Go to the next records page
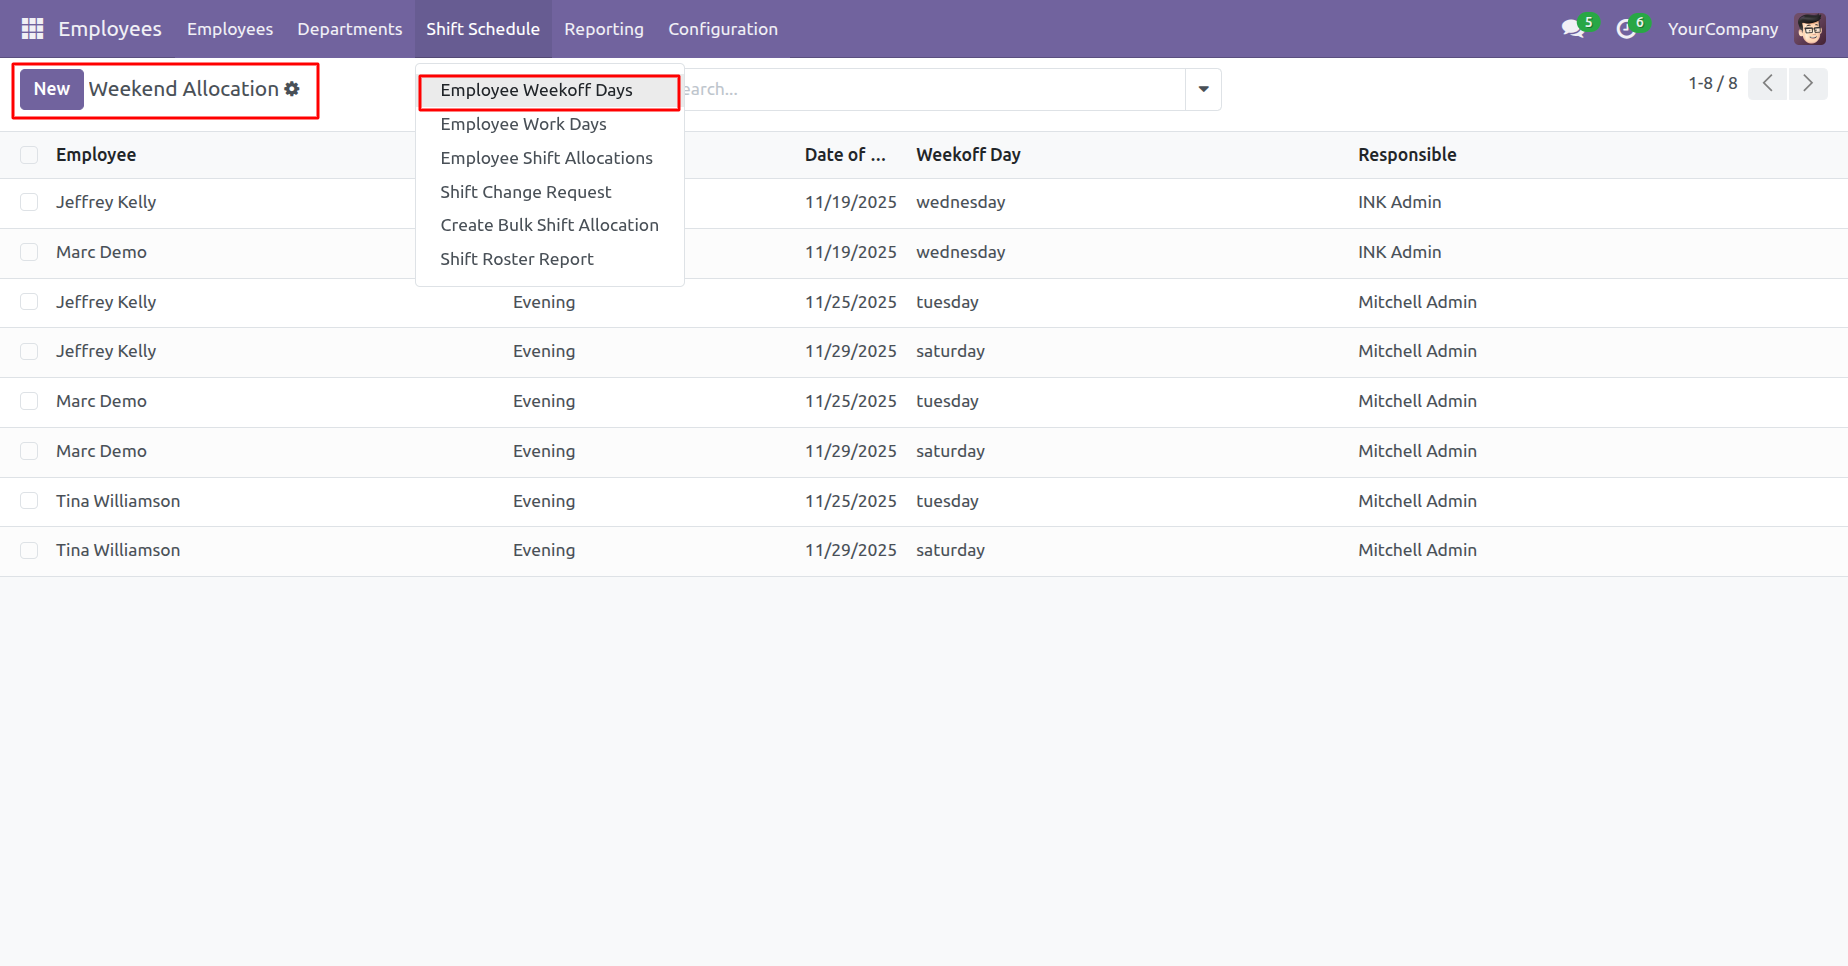 [x=1808, y=84]
